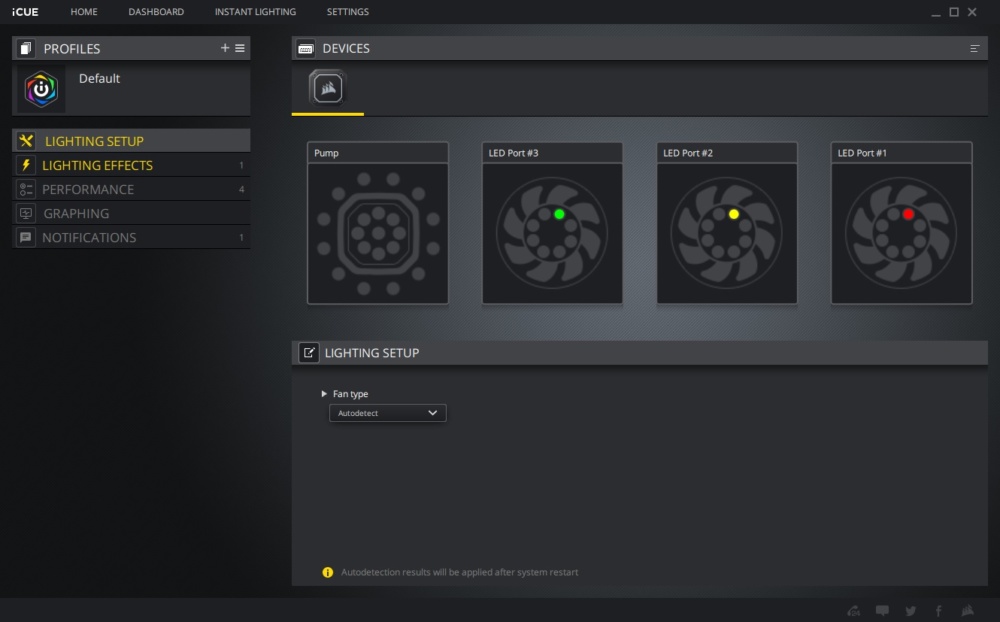Open NOTIFICATIONS section

131,237
